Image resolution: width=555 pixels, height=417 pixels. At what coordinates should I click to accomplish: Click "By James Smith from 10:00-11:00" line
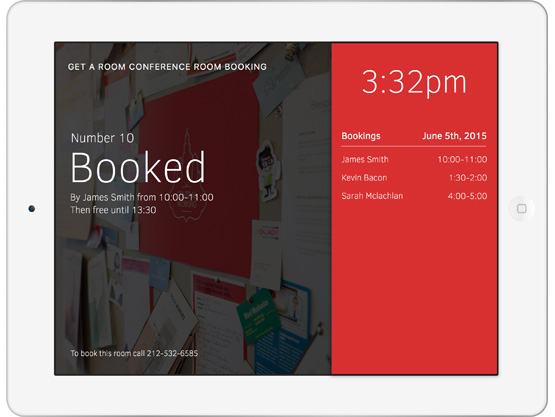(142, 197)
